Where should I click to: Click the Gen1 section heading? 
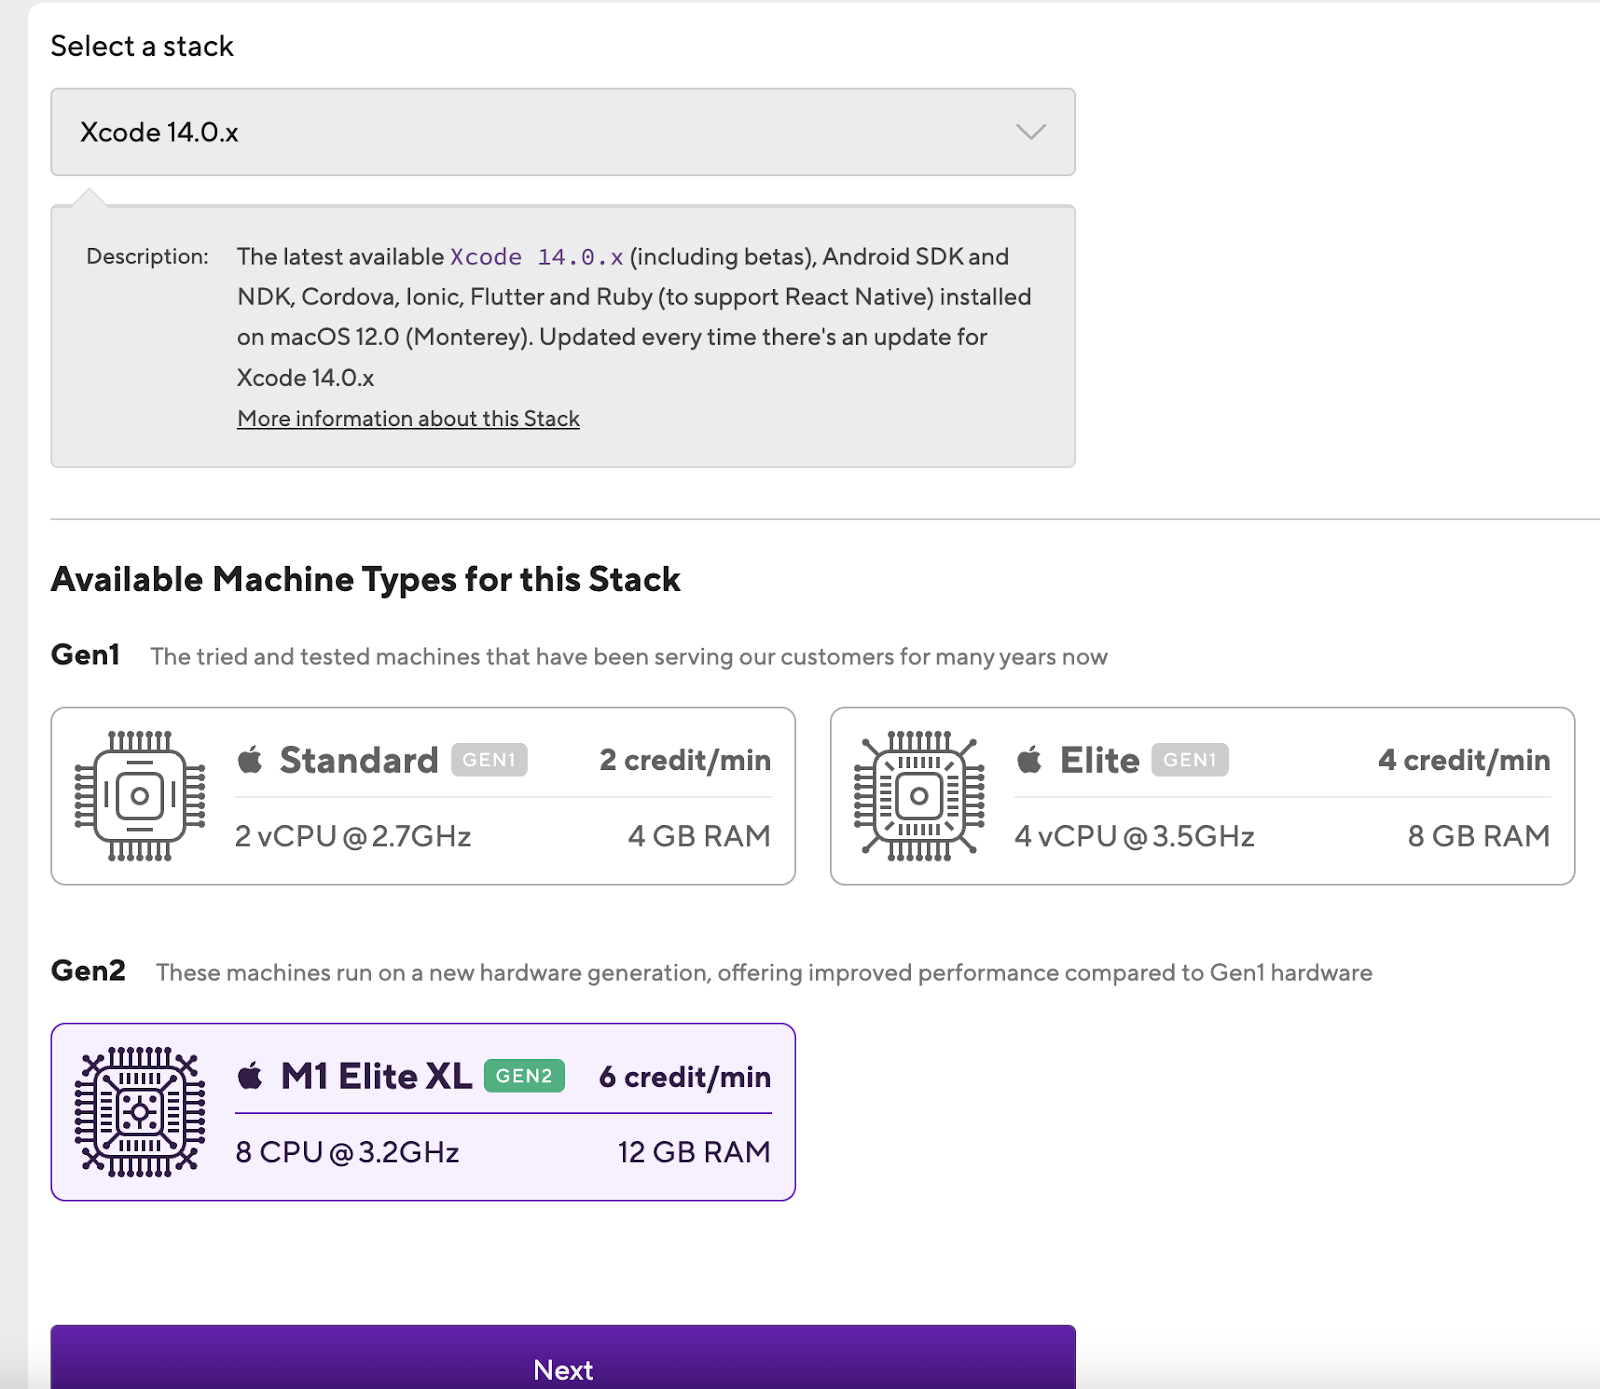tap(86, 655)
